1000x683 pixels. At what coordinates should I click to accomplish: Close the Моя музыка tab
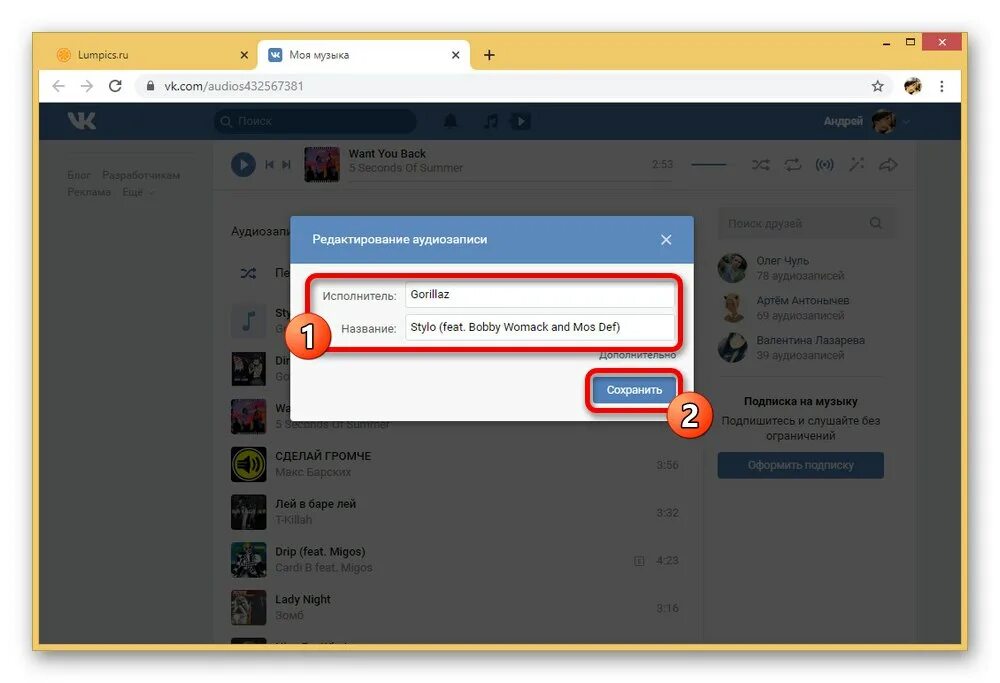click(x=455, y=55)
